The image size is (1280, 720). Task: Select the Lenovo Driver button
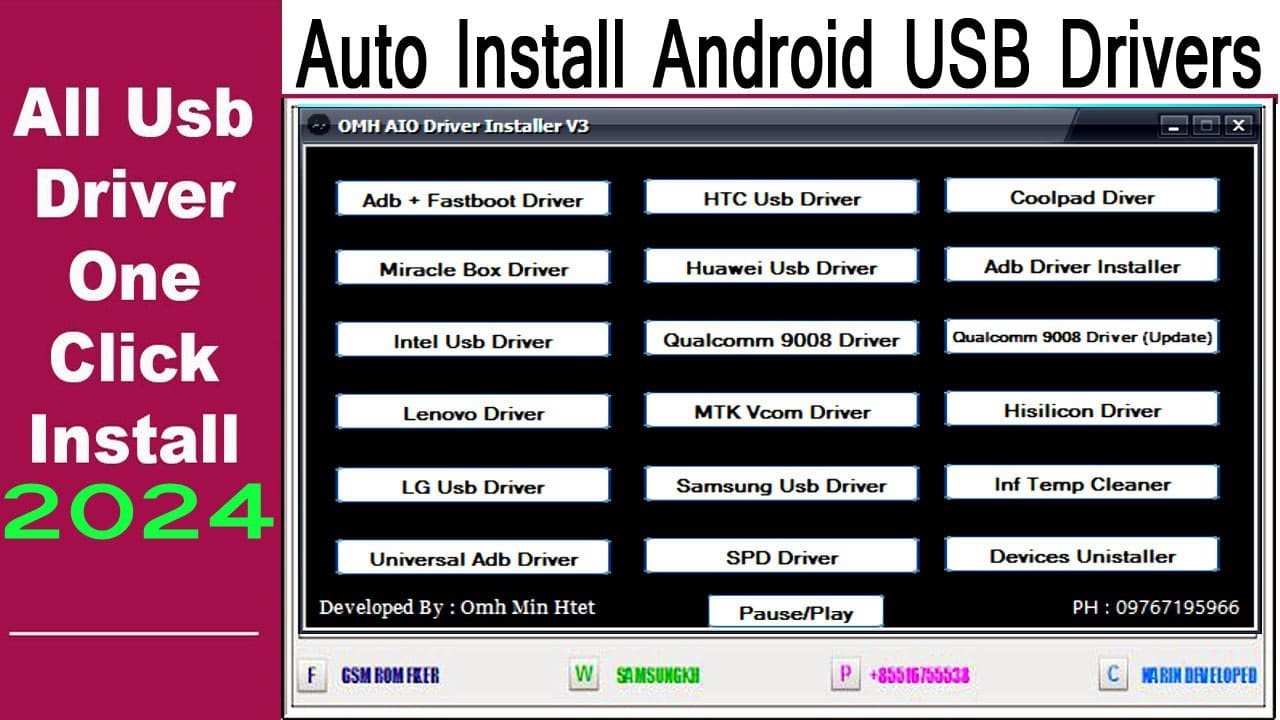tap(473, 412)
